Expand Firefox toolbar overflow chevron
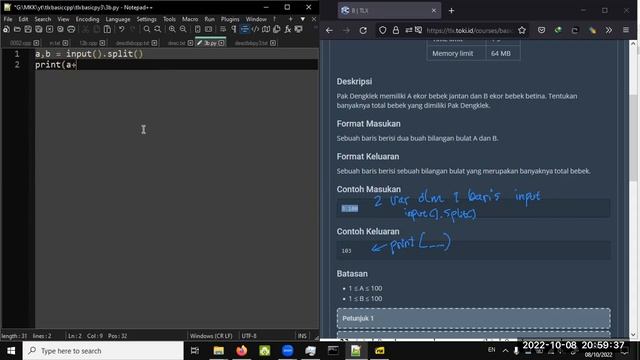The image size is (640, 360). click(609, 30)
